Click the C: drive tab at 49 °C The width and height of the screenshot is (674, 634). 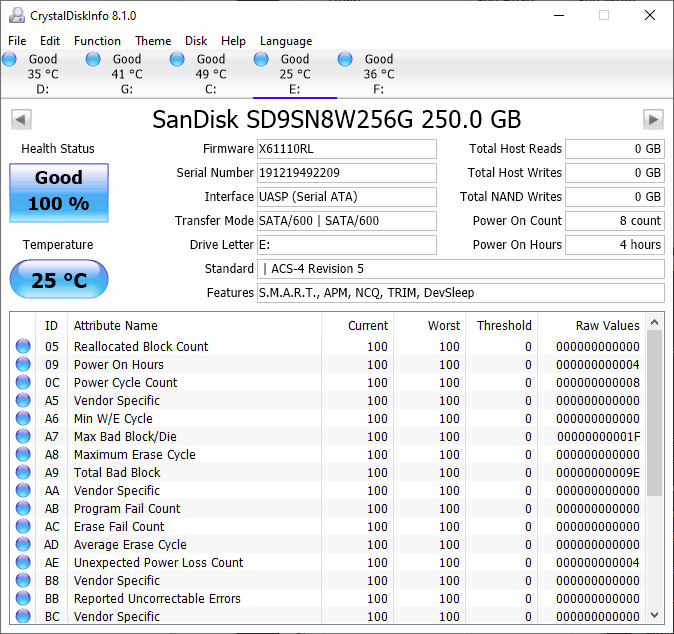(x=211, y=74)
